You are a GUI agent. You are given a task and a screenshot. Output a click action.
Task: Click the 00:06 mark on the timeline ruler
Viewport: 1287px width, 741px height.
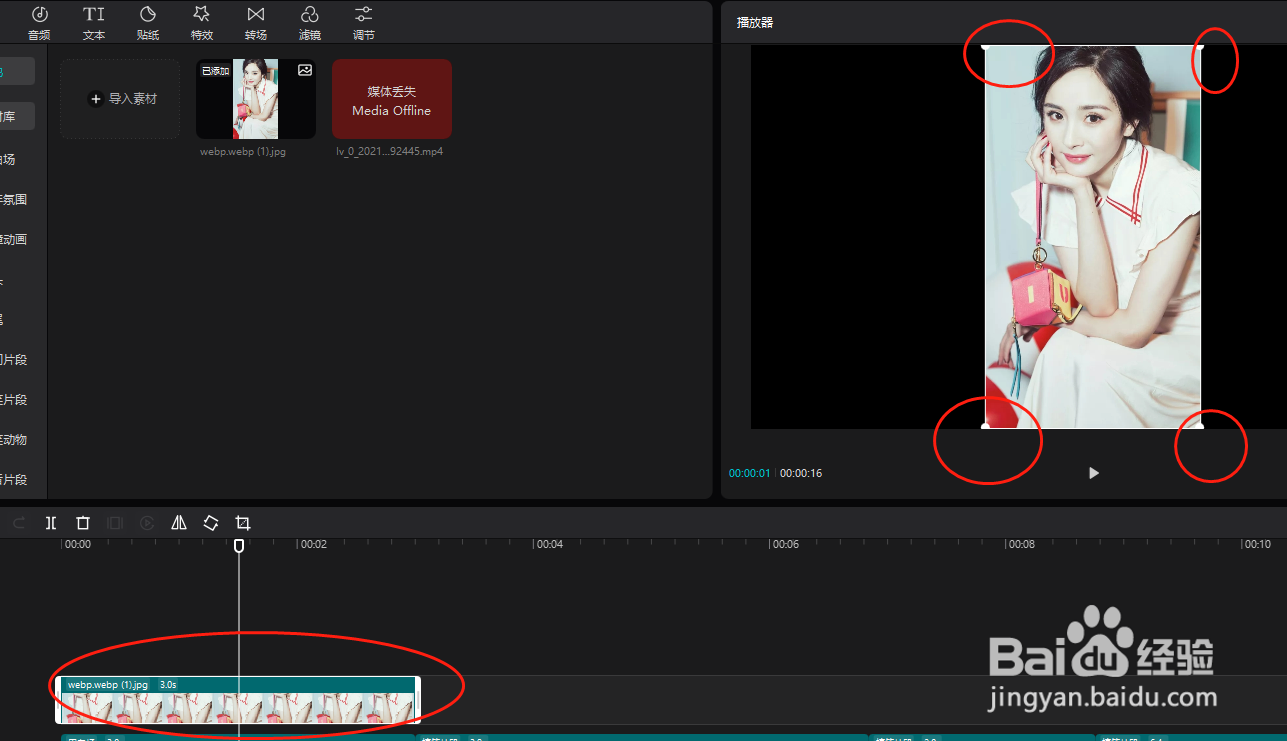[x=786, y=545]
